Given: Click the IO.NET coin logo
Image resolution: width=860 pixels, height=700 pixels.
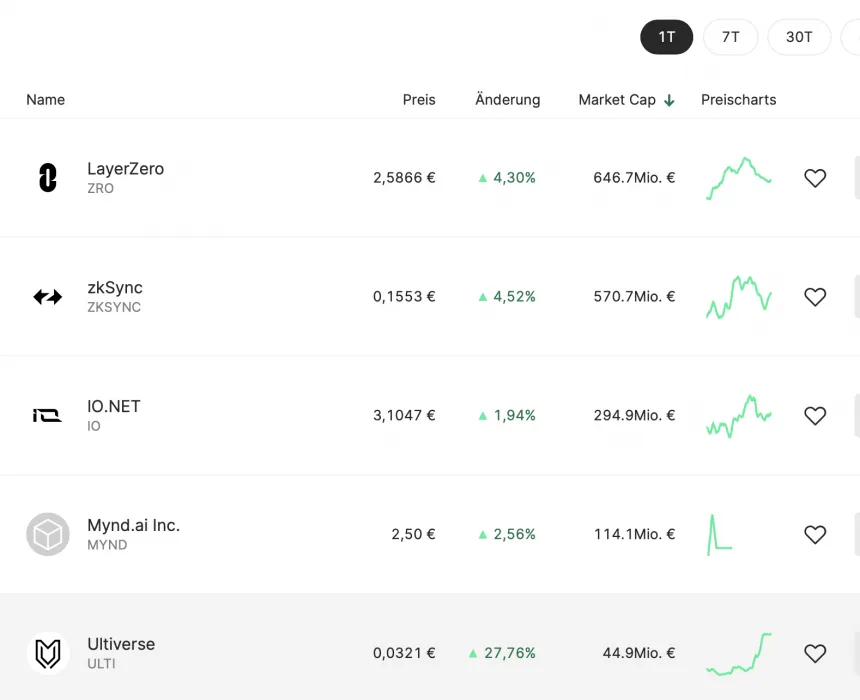Looking at the screenshot, I should [x=47, y=416].
